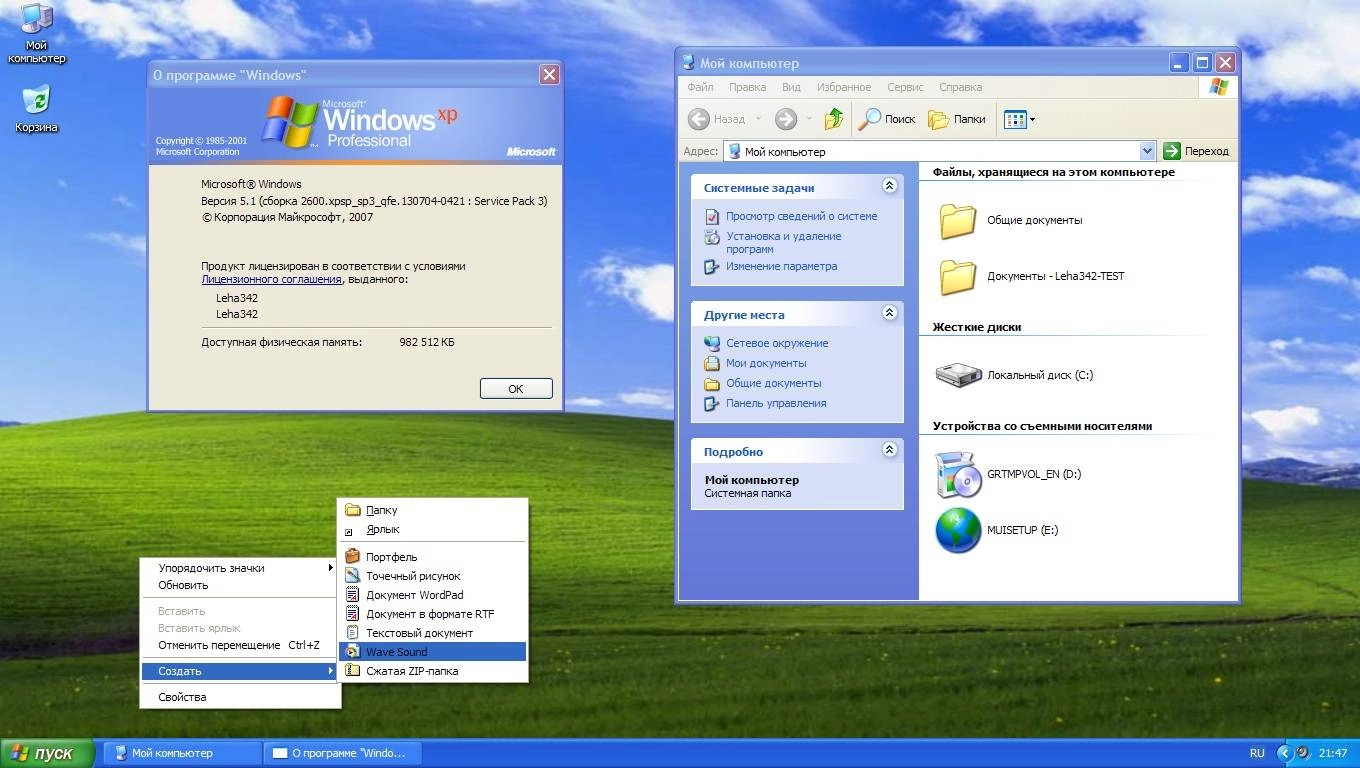This screenshot has width=1360, height=768.
Task: Click the 21:47 taskbar clock
Action: (1333, 753)
